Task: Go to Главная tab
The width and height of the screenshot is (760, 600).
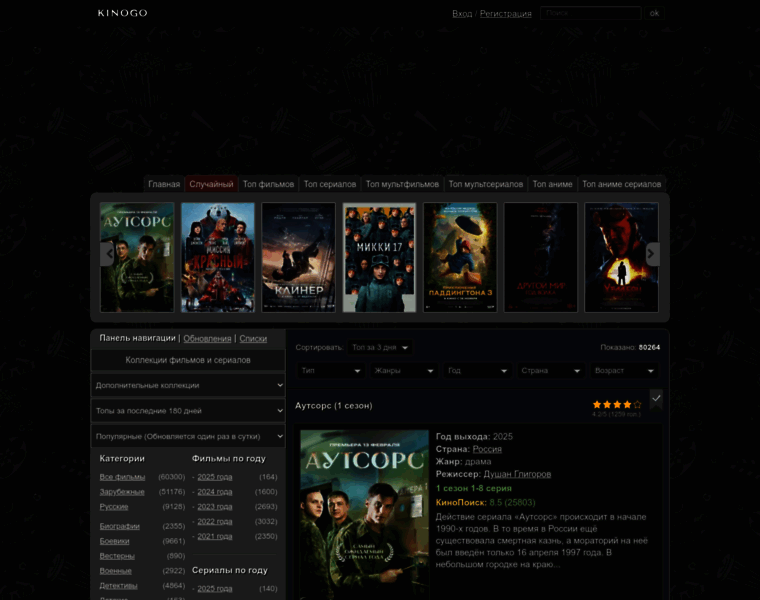Action: coord(164,184)
